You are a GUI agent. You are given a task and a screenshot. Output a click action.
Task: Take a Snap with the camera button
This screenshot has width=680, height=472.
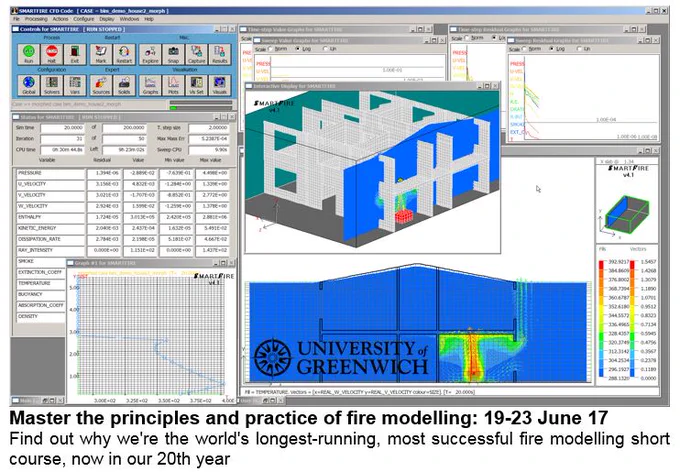tap(173, 54)
